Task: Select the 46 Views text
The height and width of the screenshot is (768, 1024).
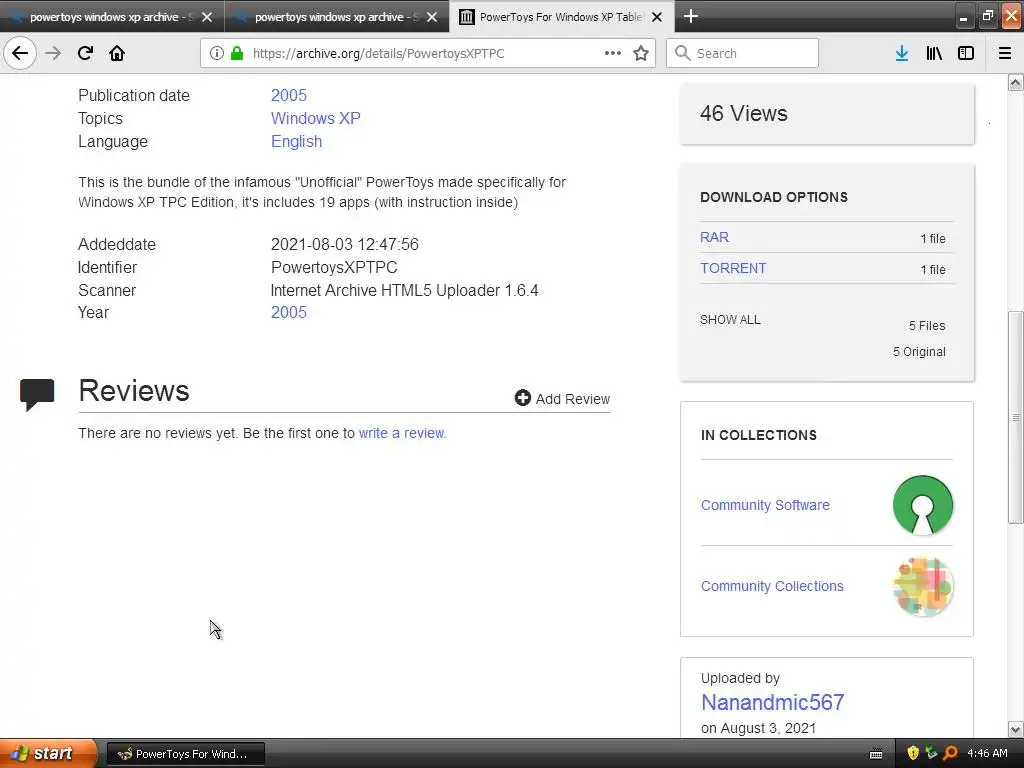Action: (x=744, y=114)
